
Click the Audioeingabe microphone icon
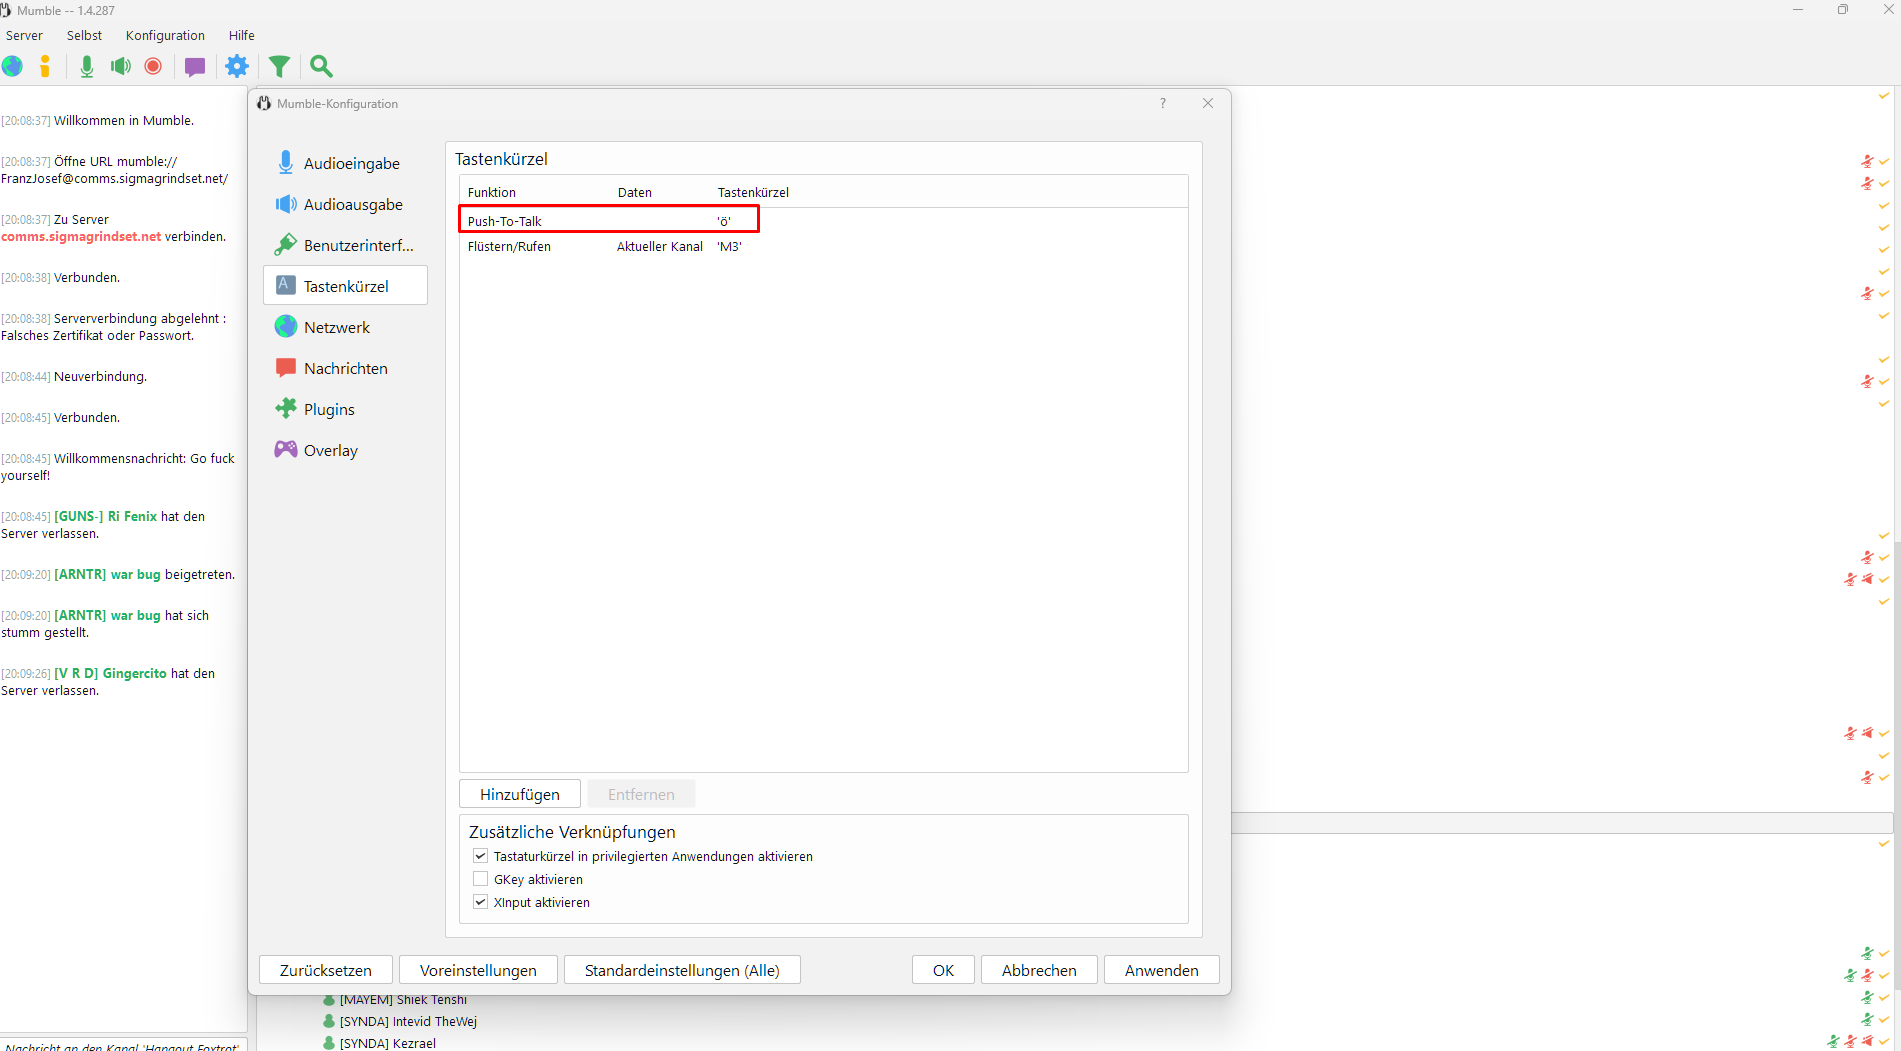(286, 162)
